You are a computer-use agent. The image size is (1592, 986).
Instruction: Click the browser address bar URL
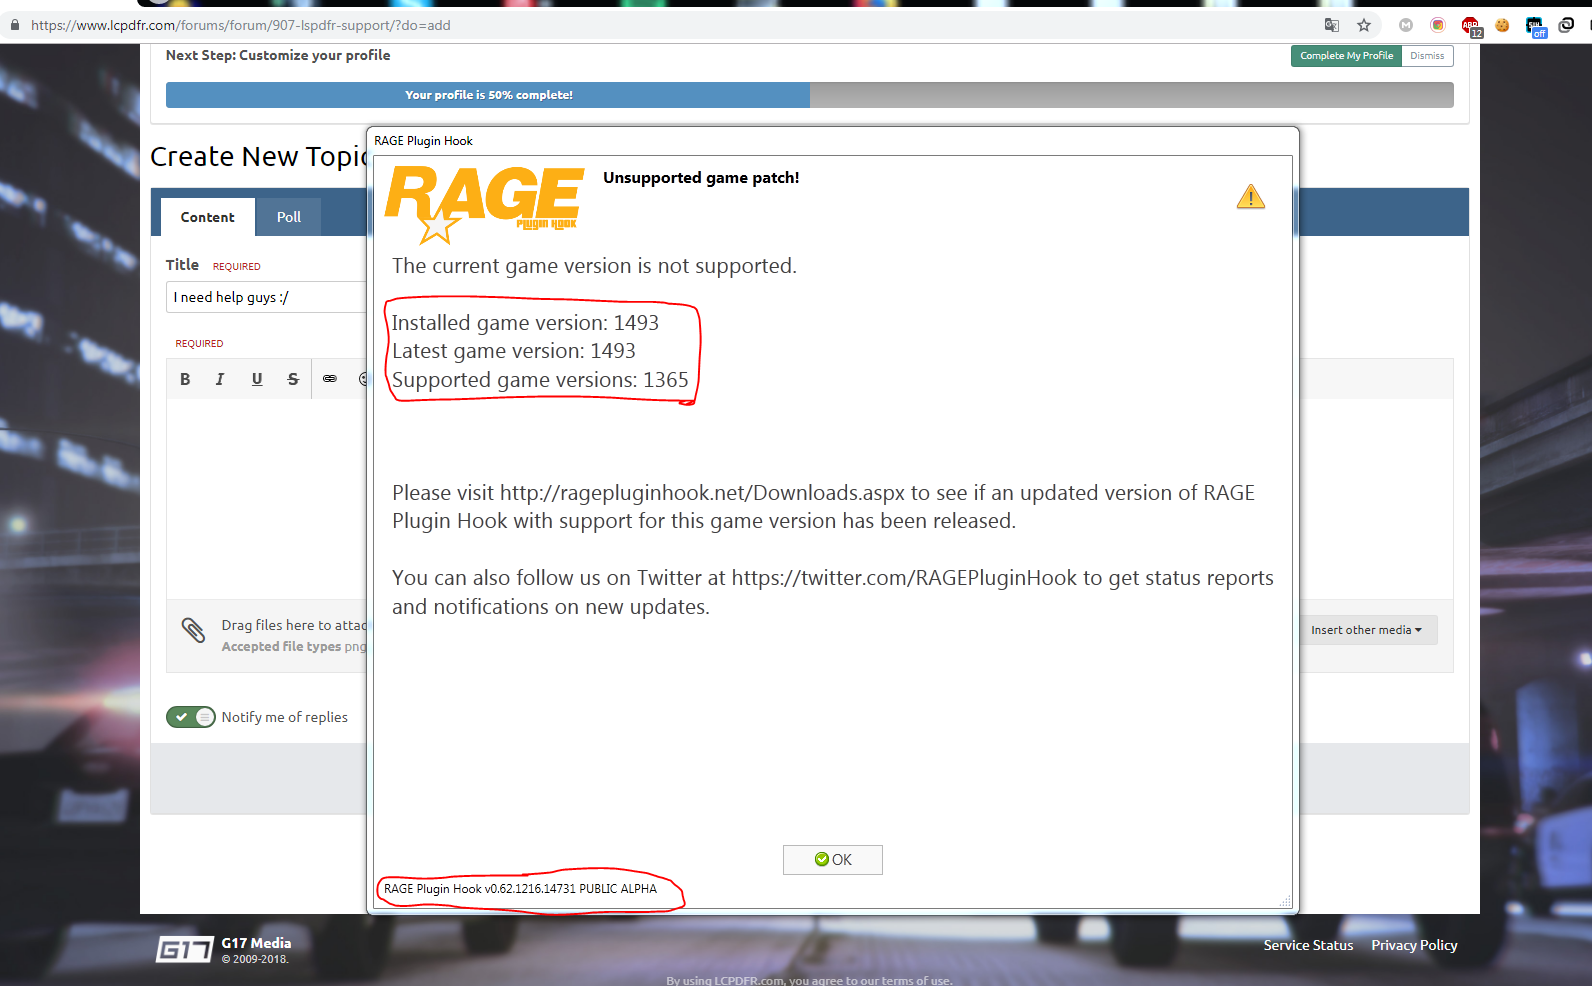[241, 25]
